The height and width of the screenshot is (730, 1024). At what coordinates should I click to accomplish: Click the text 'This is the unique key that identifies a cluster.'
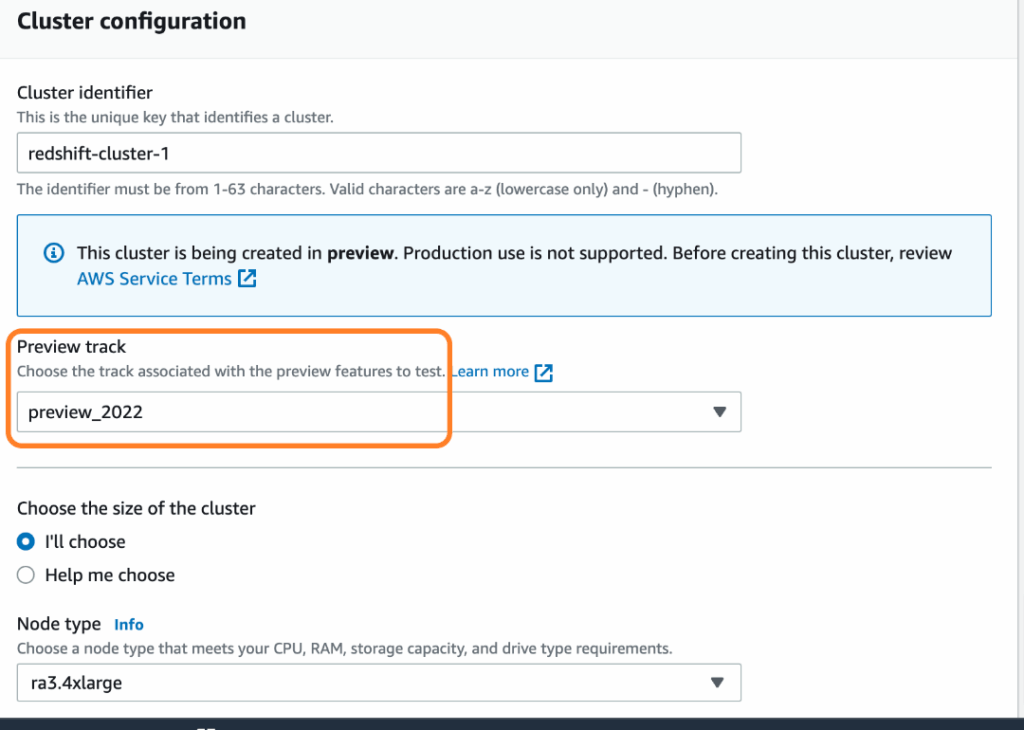(175, 118)
